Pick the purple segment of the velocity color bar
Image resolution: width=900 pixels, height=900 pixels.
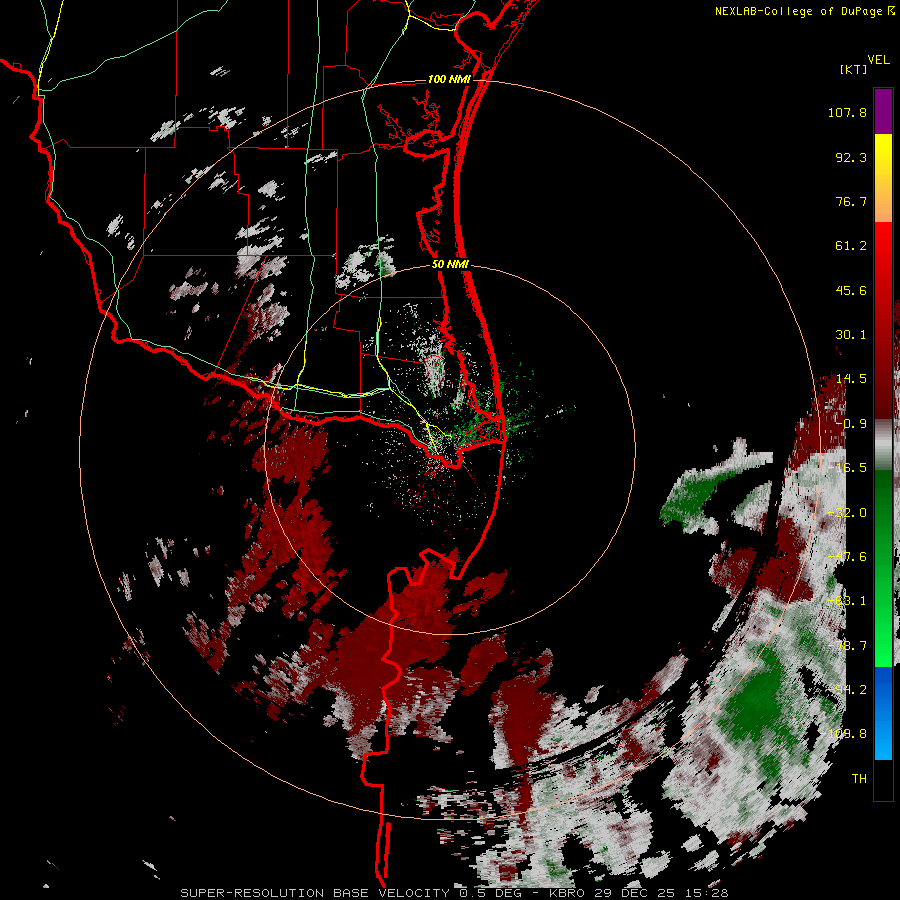point(883,111)
